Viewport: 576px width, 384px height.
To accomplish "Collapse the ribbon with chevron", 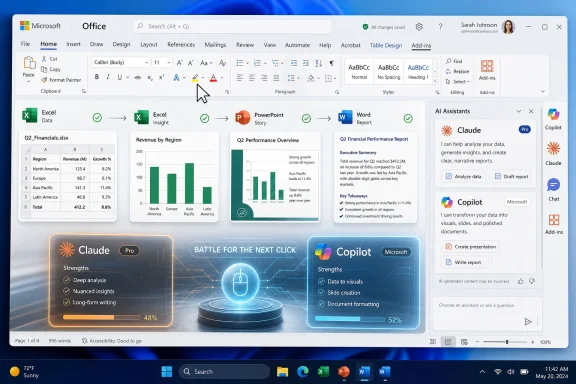I will [x=543, y=91].
